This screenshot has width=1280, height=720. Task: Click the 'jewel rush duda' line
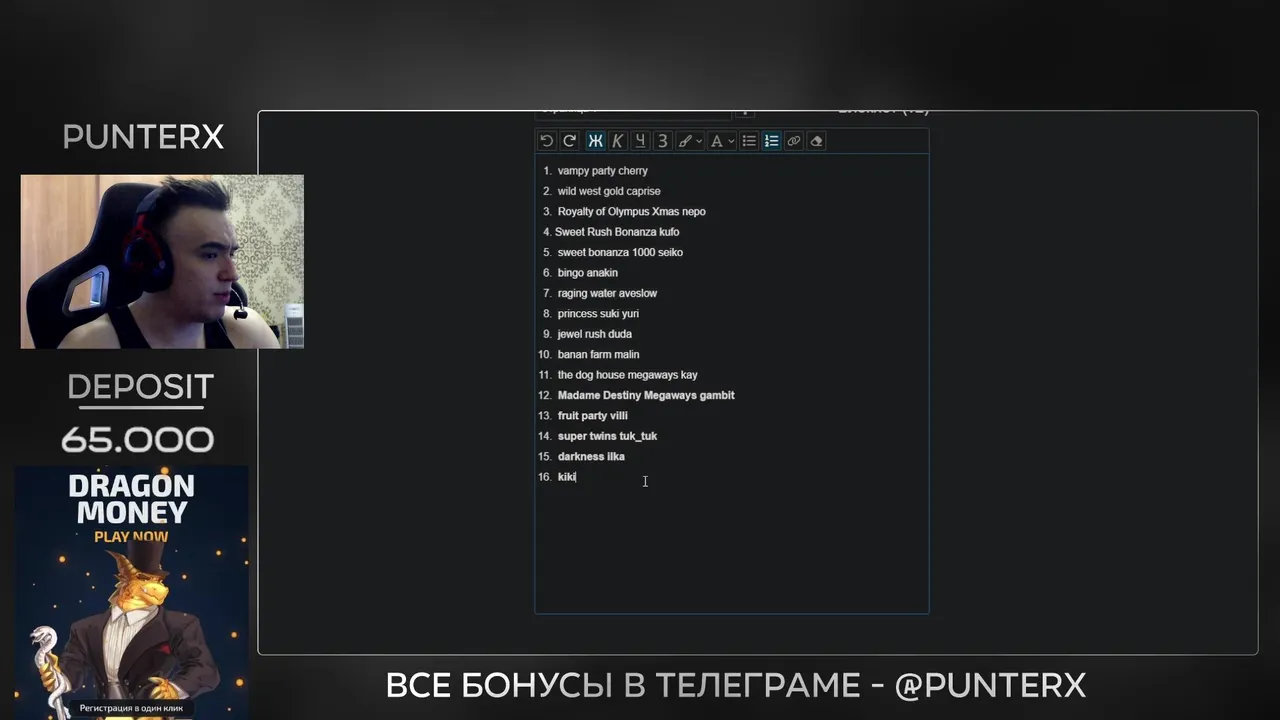point(595,334)
